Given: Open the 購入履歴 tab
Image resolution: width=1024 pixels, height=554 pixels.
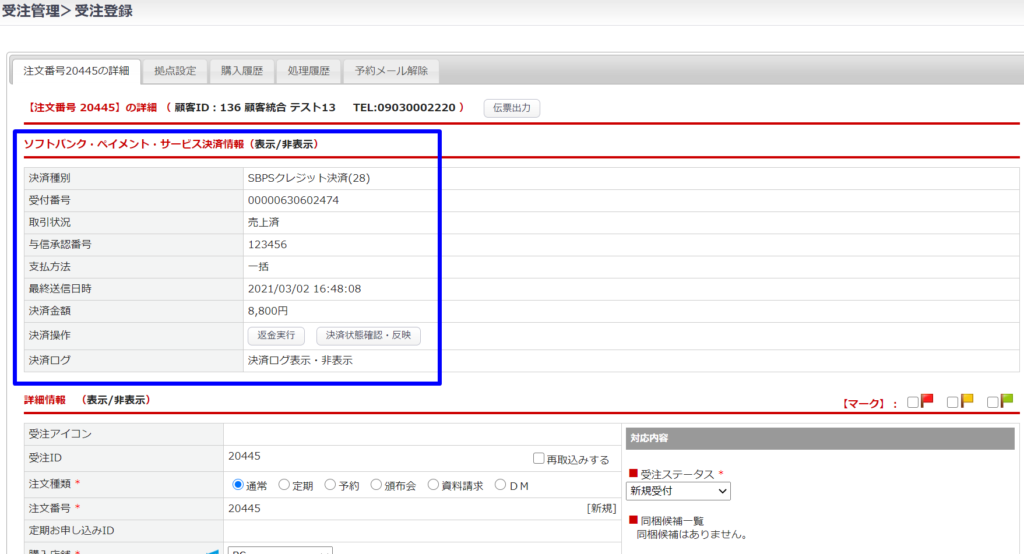Looking at the screenshot, I should tap(241, 71).
